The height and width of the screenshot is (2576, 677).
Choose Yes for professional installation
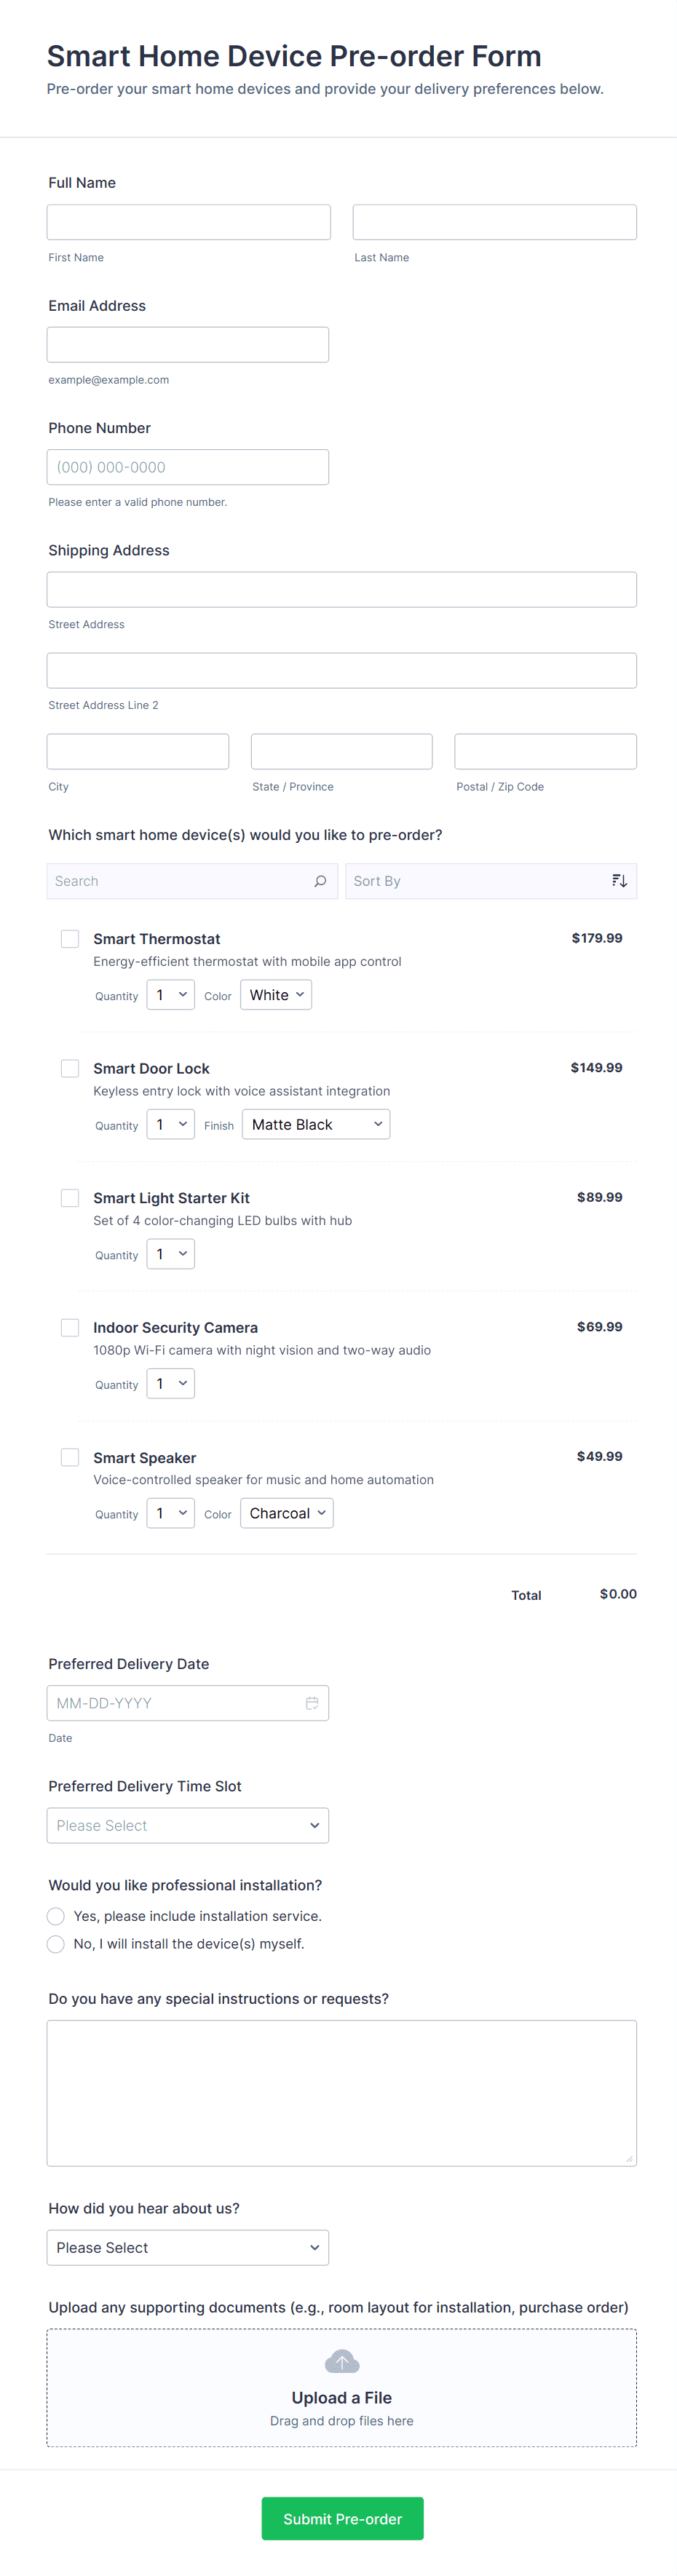(56, 1916)
